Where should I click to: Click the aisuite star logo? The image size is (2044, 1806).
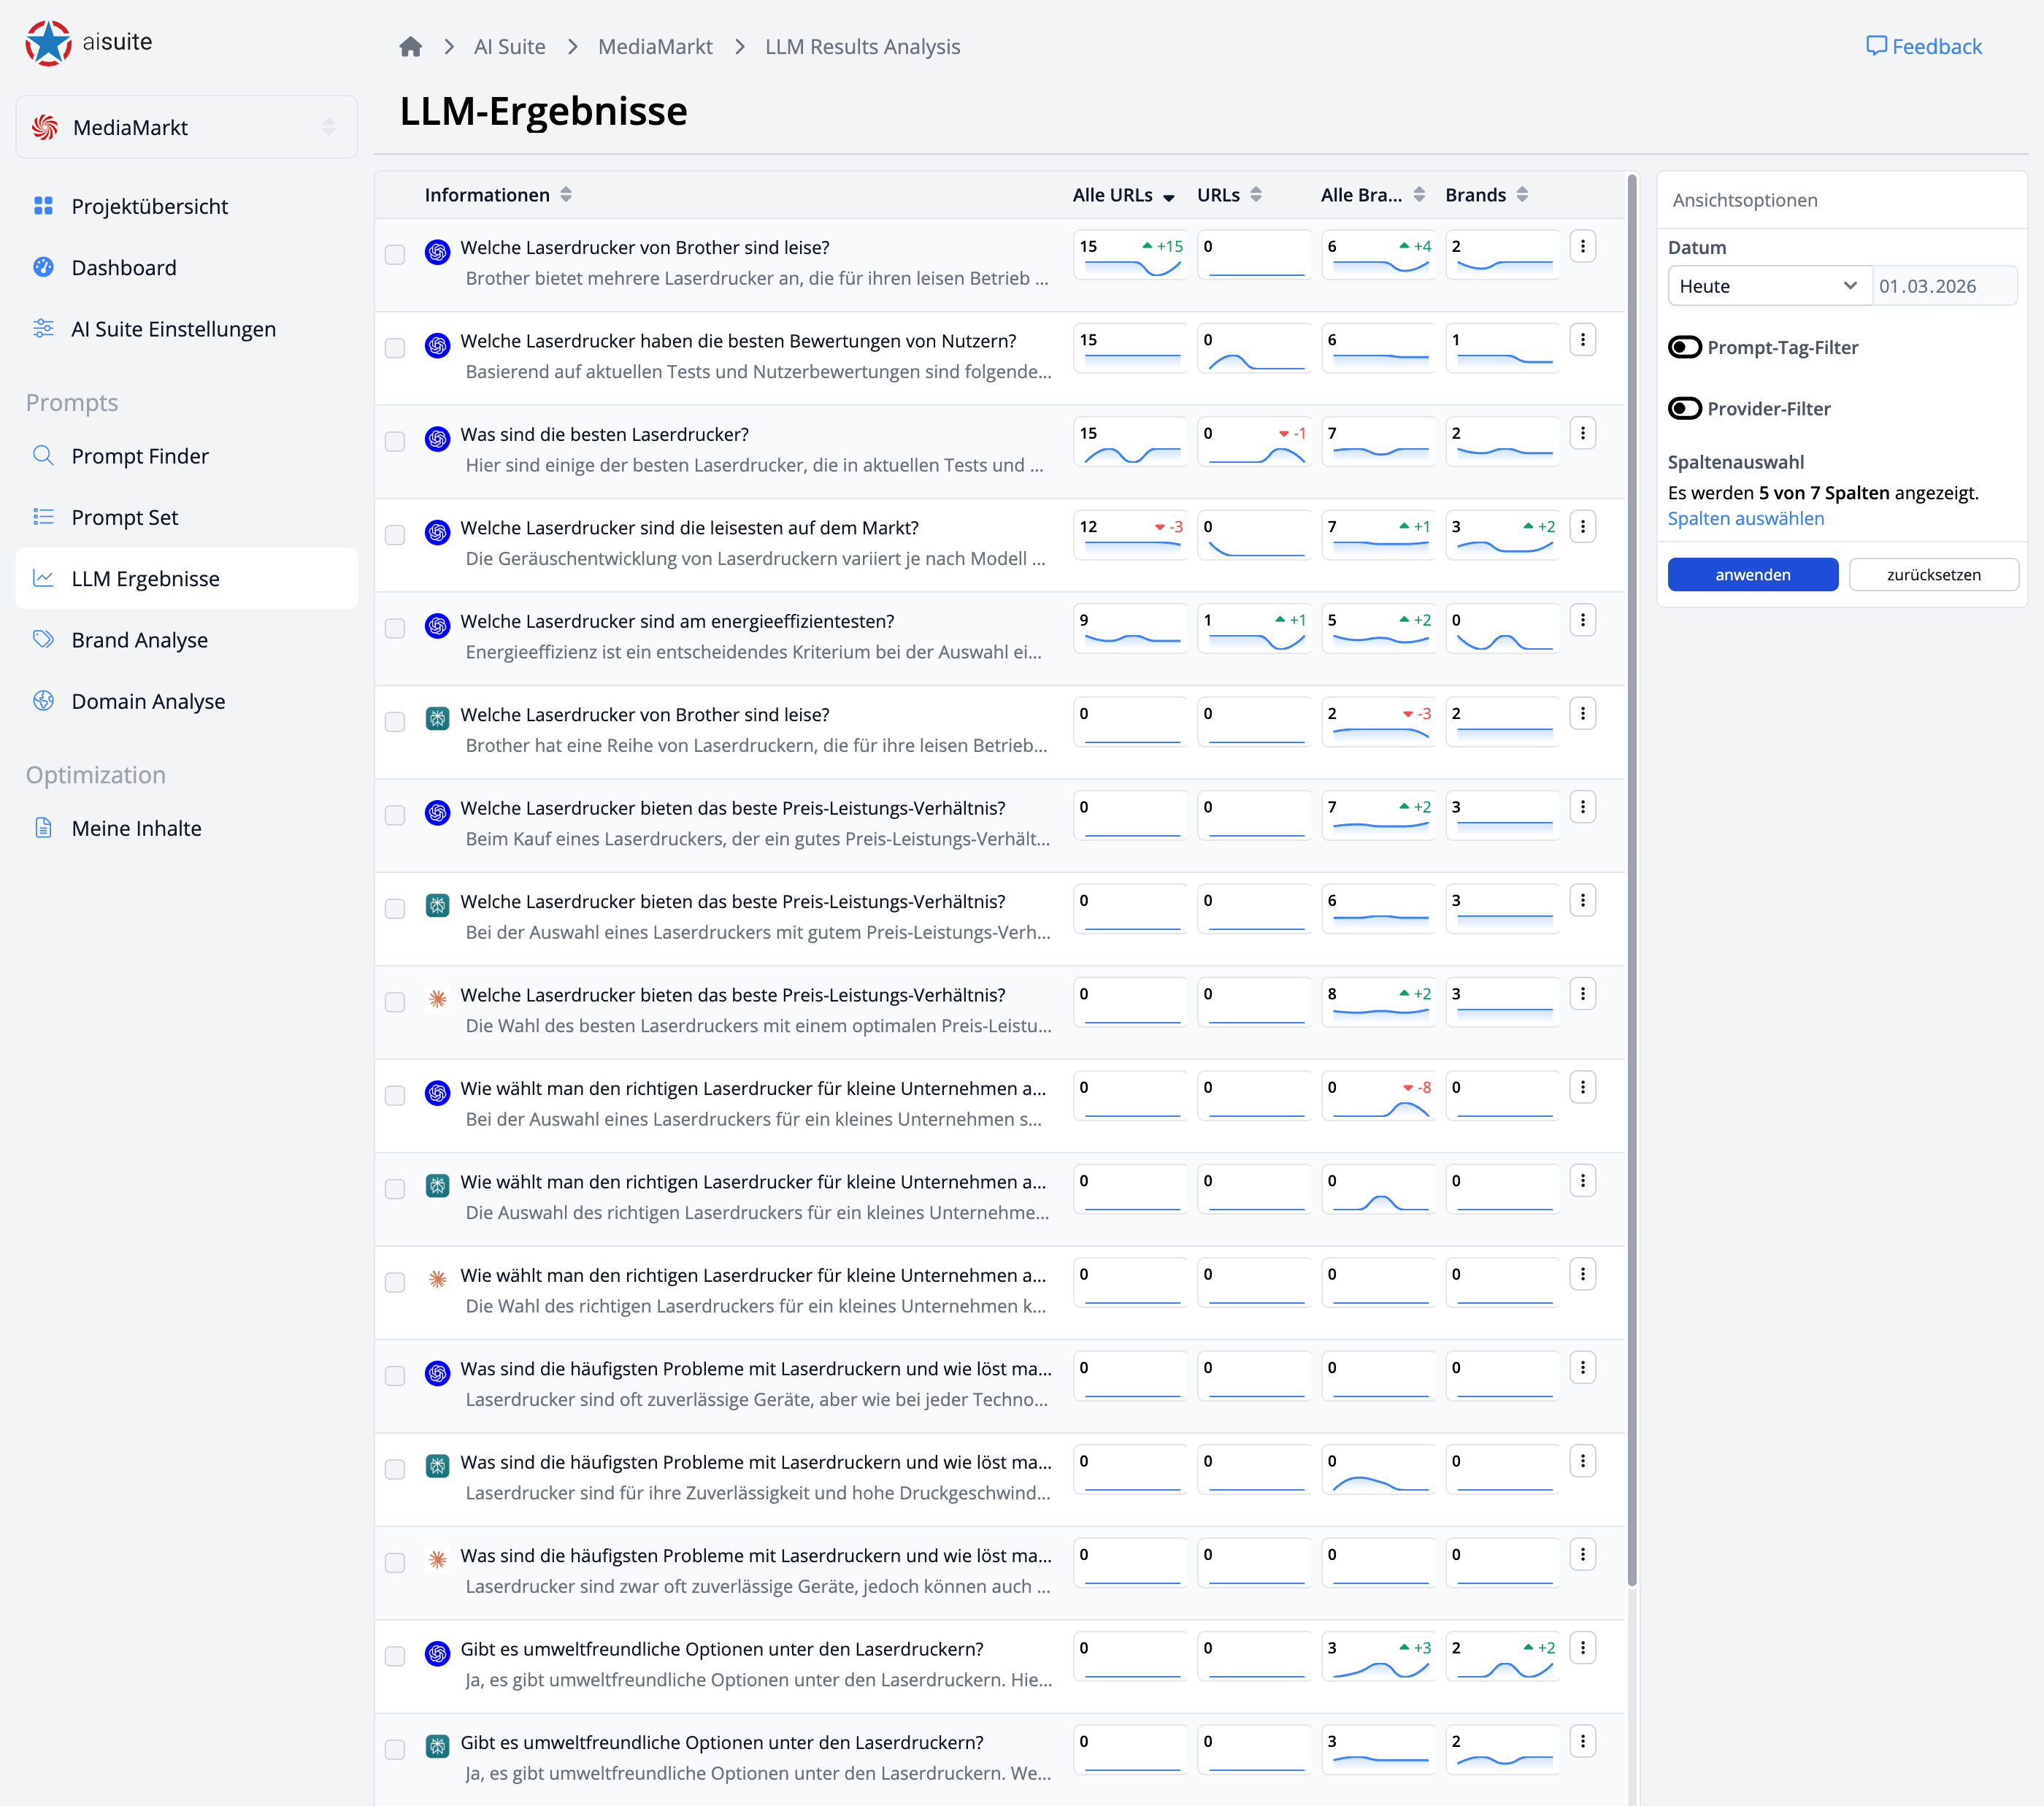coord(48,43)
